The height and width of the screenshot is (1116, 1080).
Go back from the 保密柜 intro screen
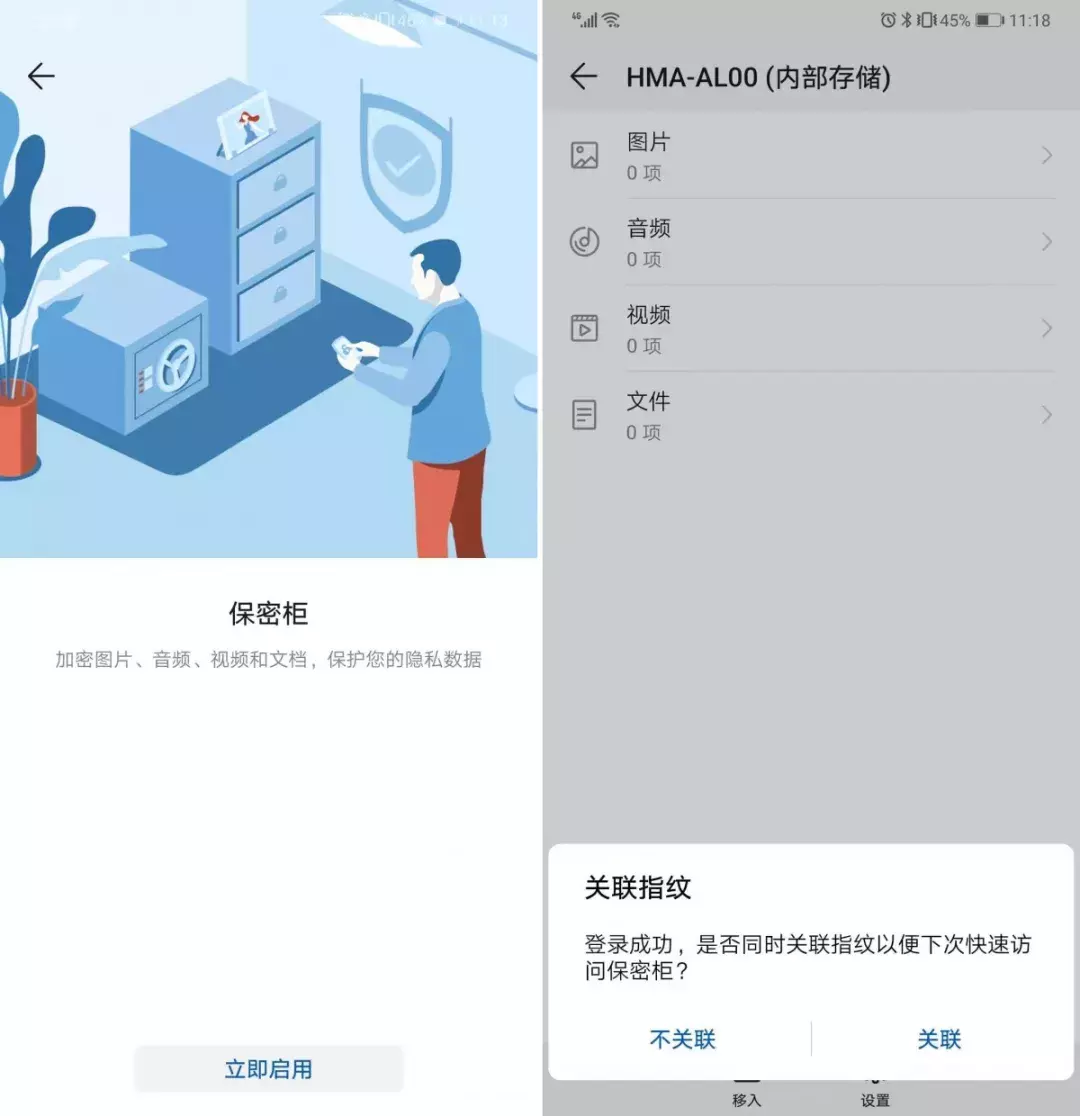(41, 75)
